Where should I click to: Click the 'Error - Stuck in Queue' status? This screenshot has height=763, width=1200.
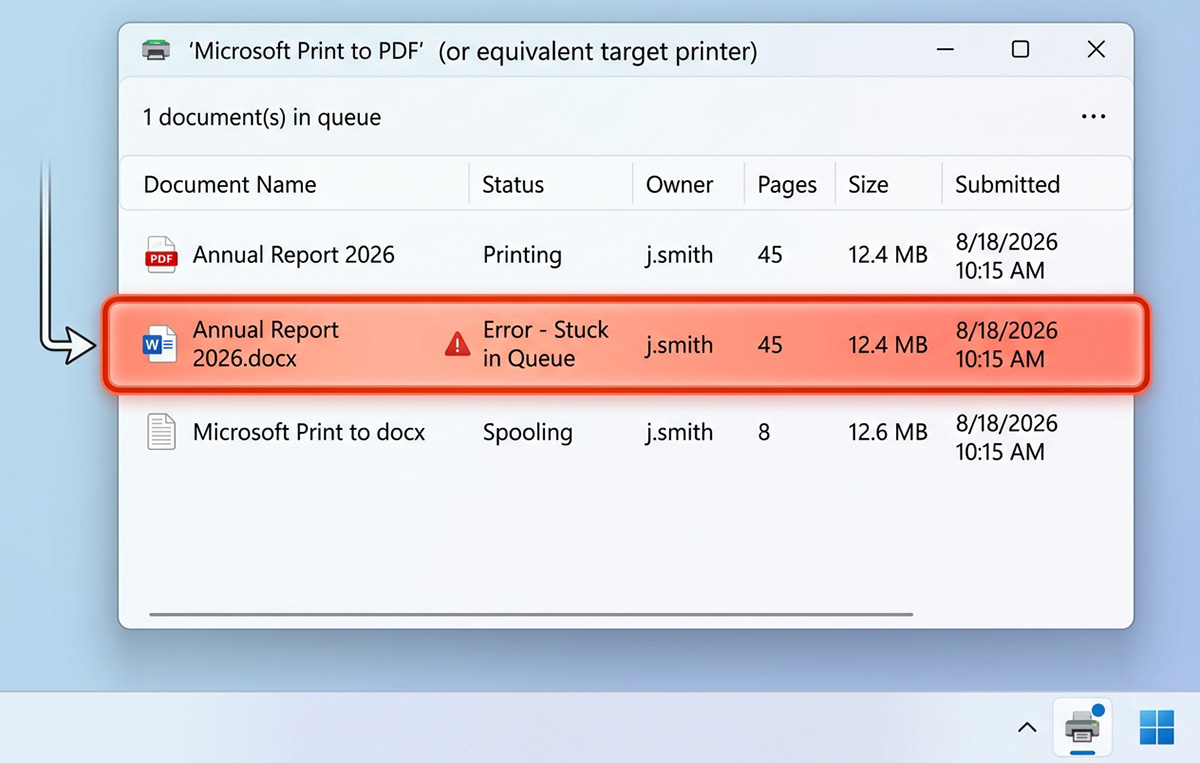(x=546, y=345)
